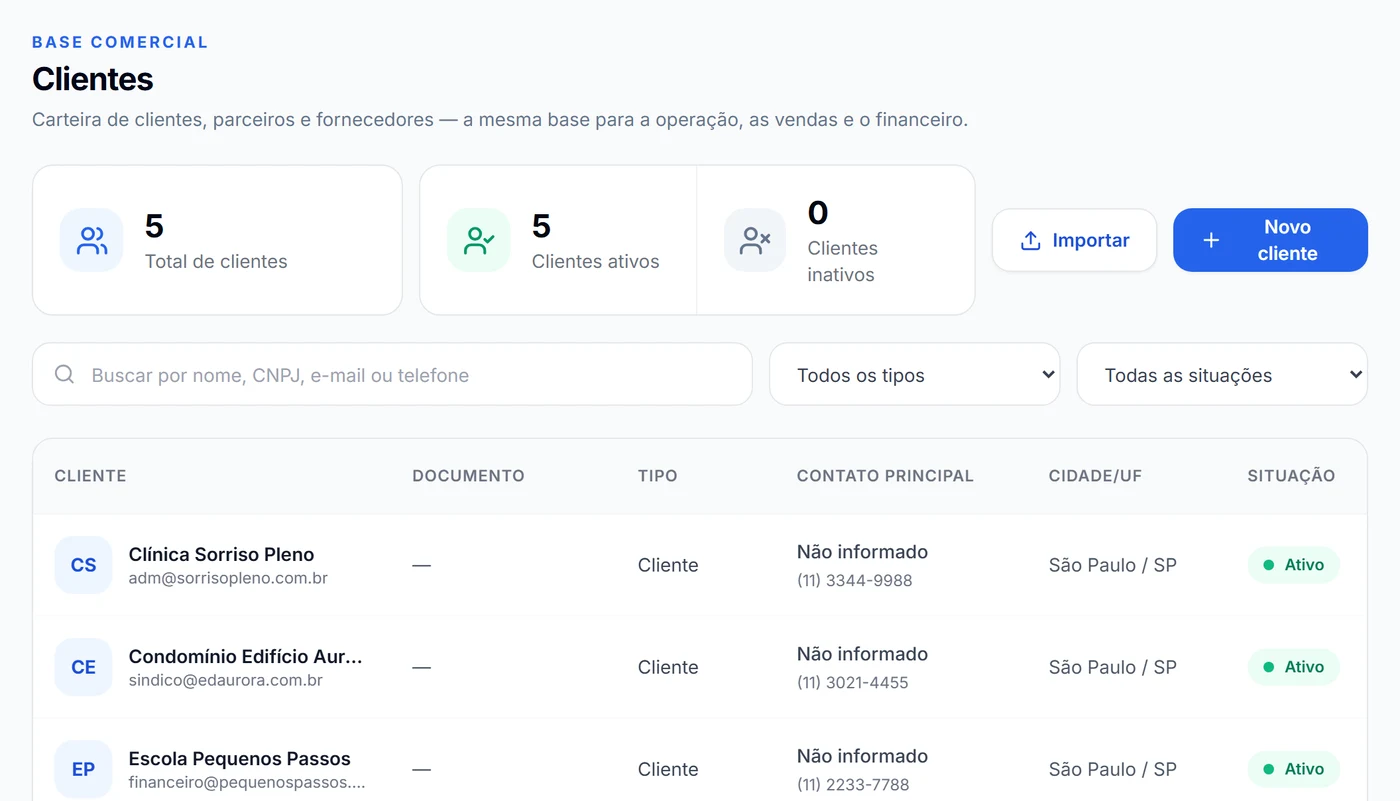Click the SITUAÇÃO column header

tap(1291, 476)
